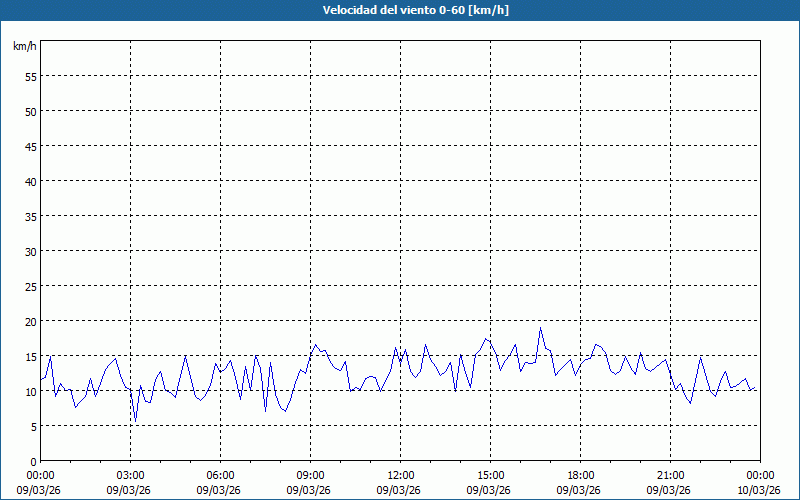Viewport: 800px width, 500px height.
Task: Click the '10/03/26' end date label
Action: [x=758, y=490]
